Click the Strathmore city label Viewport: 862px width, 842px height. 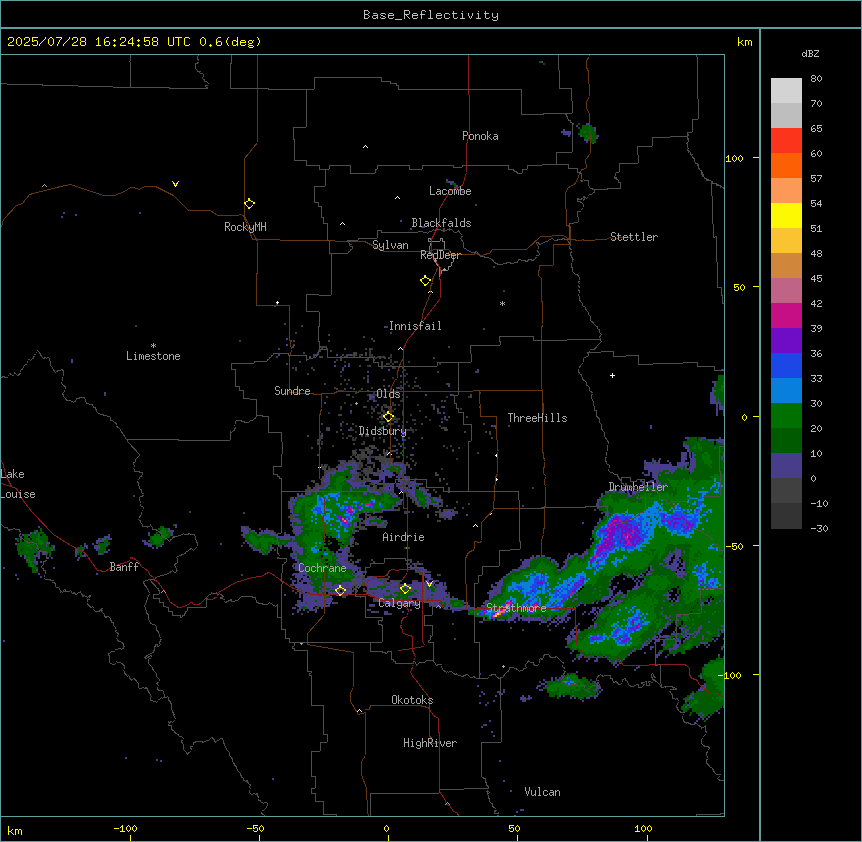coord(516,608)
